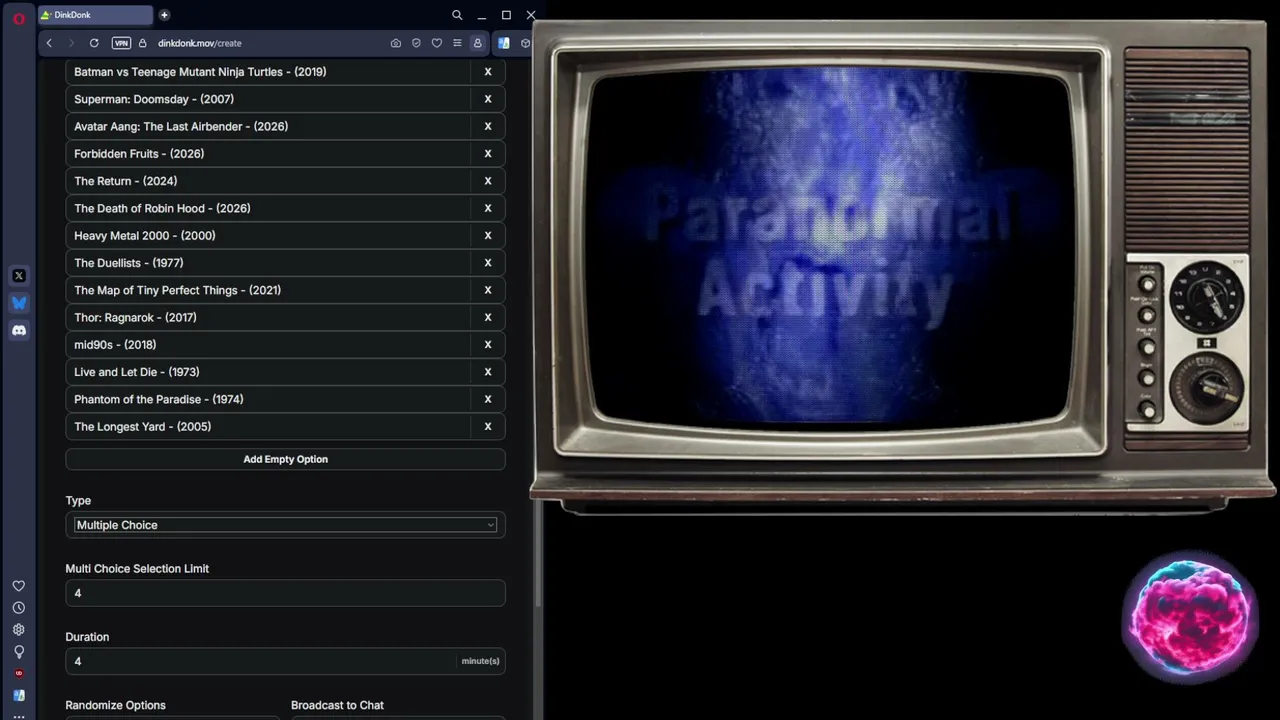
Task: Bookmark this page with the heart icon
Action: pyautogui.click(x=437, y=43)
